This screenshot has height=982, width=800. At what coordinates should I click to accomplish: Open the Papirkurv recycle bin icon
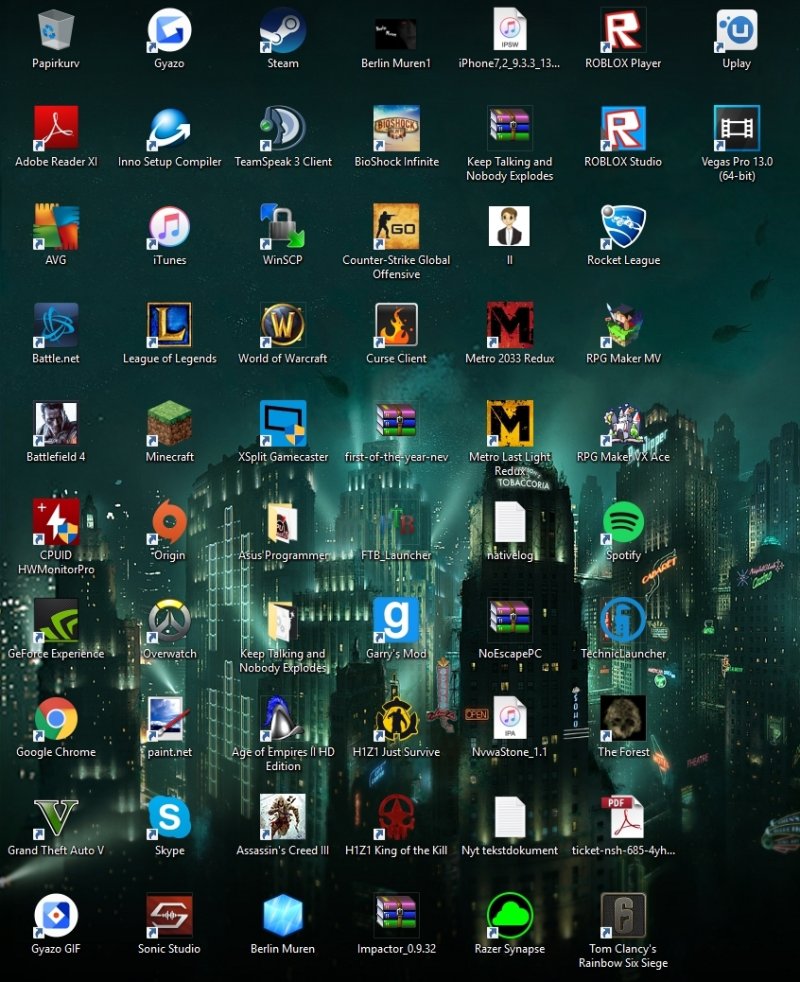[x=56, y=30]
